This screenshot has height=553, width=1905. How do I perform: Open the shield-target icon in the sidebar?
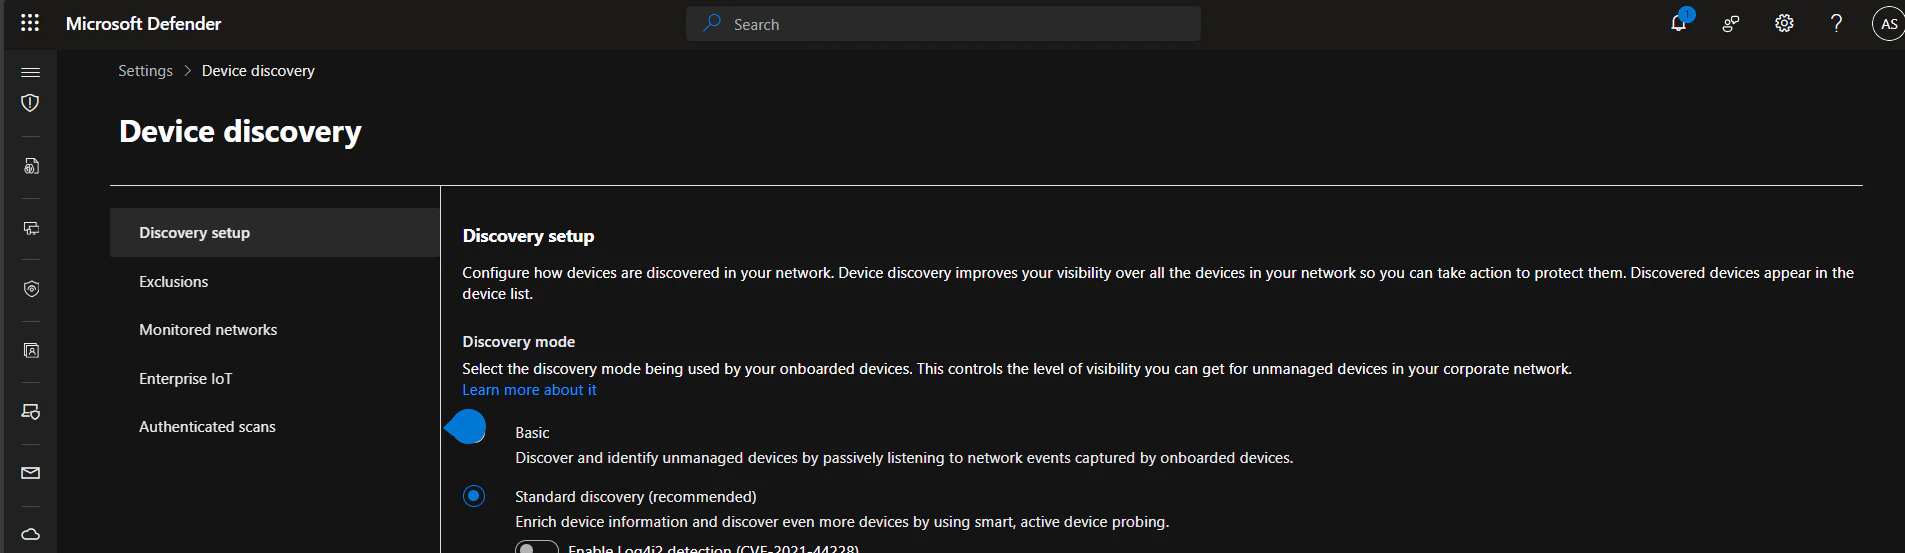[31, 289]
